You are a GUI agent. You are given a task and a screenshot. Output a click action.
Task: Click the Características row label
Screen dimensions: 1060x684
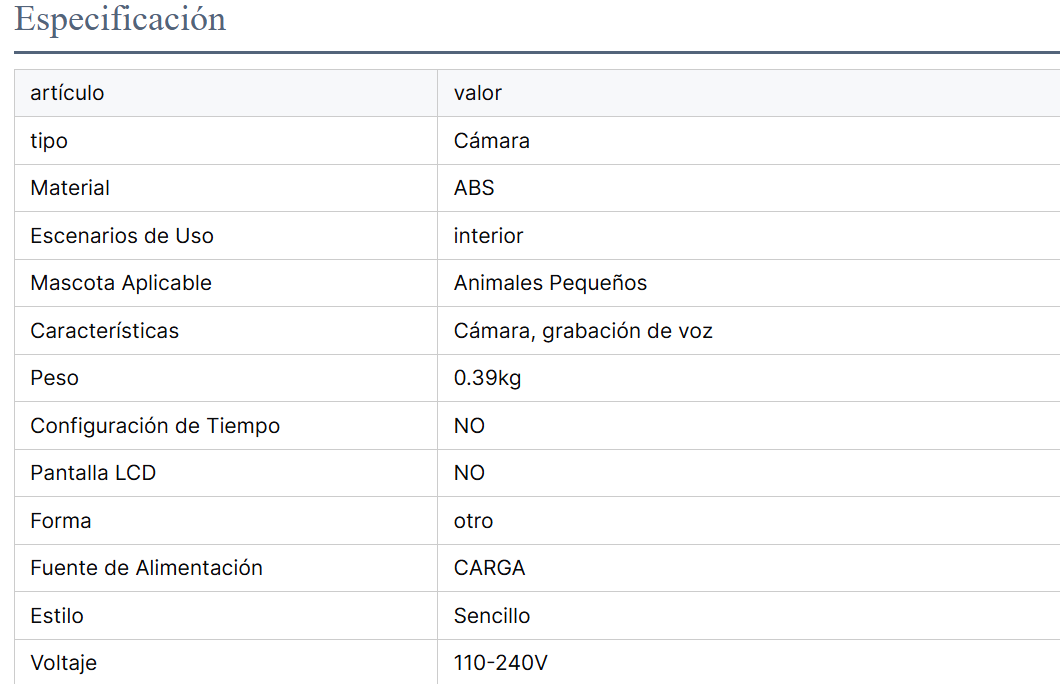pos(105,331)
